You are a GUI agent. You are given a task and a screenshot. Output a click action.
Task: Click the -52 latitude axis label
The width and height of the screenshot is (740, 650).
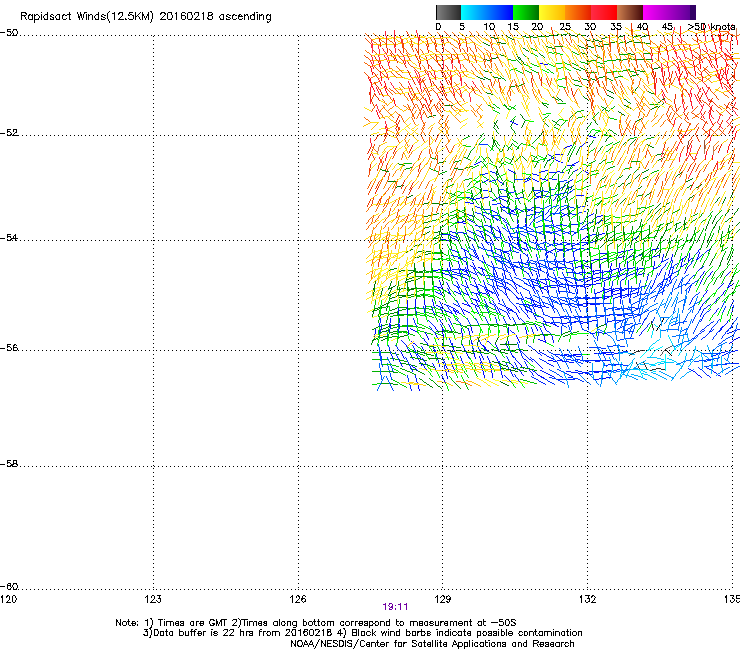(x=9, y=133)
